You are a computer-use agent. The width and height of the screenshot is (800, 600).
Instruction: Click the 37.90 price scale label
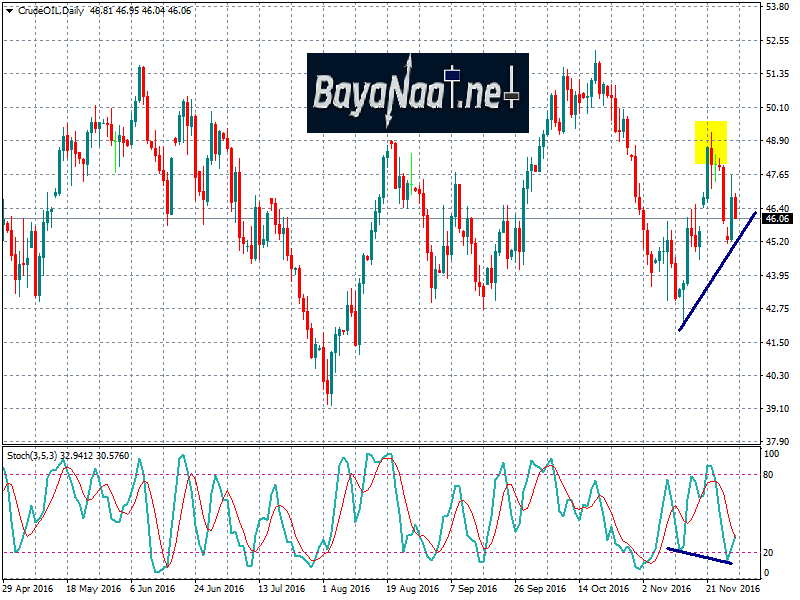[x=777, y=441]
